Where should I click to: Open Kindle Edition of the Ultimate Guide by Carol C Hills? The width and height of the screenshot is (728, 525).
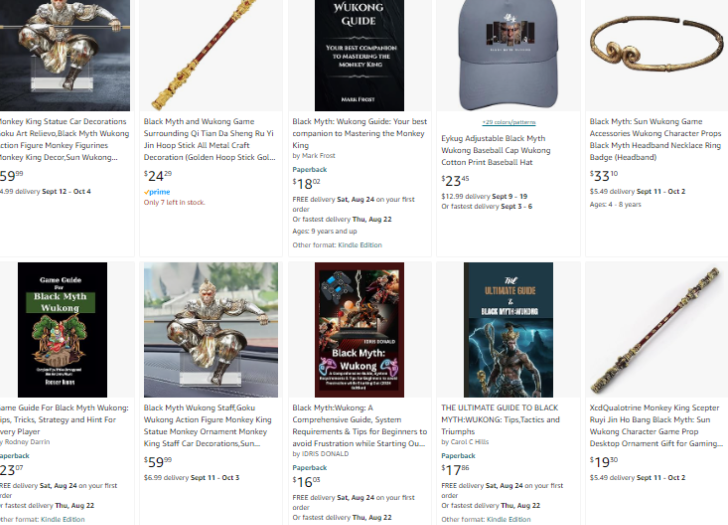[508, 519]
